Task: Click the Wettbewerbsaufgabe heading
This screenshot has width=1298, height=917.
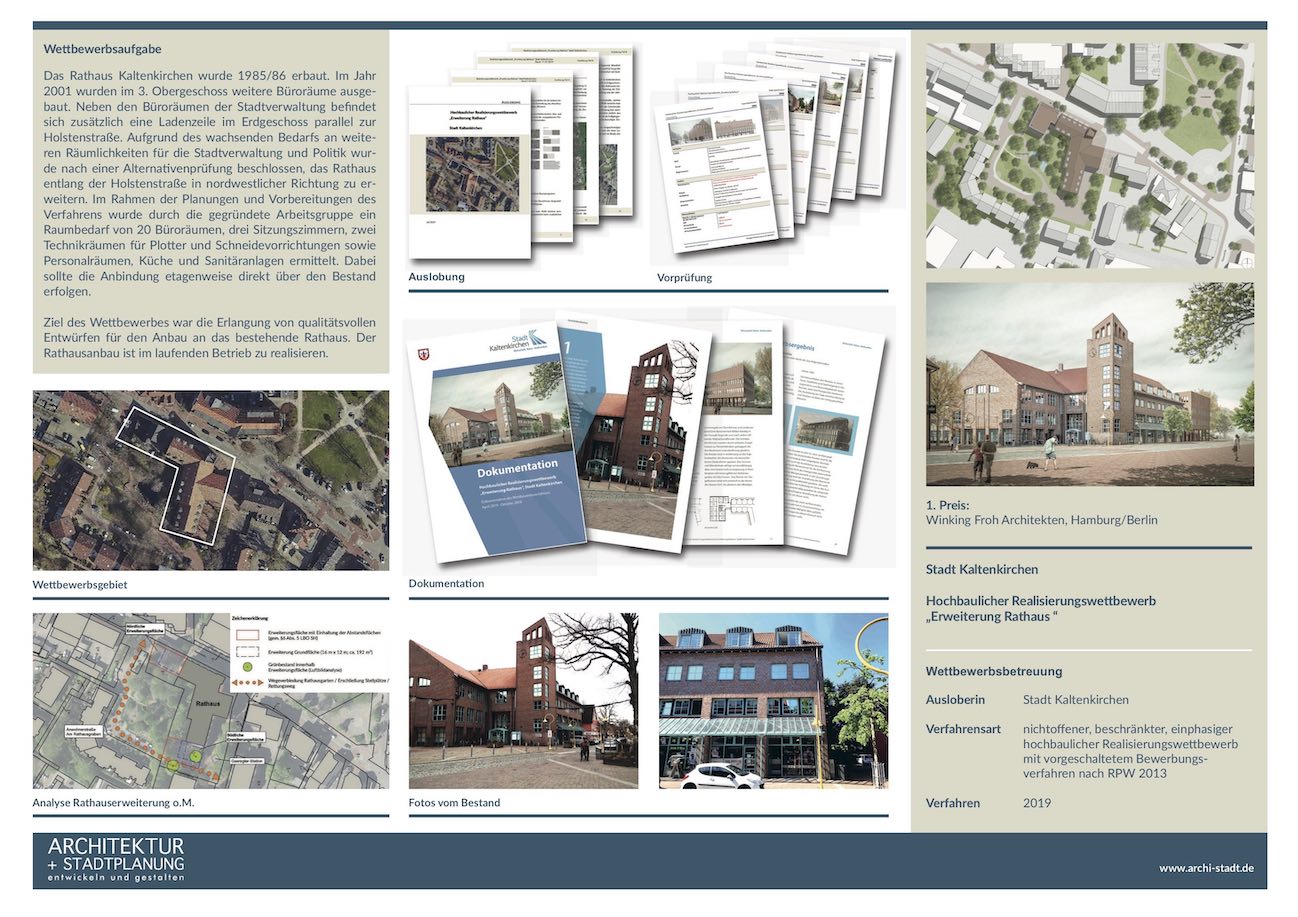Action: click(103, 48)
